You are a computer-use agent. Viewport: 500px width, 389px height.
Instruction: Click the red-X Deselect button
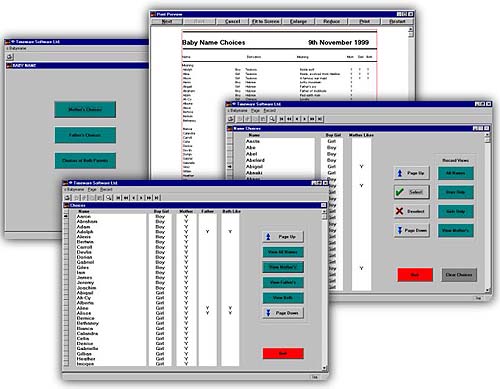tap(411, 211)
